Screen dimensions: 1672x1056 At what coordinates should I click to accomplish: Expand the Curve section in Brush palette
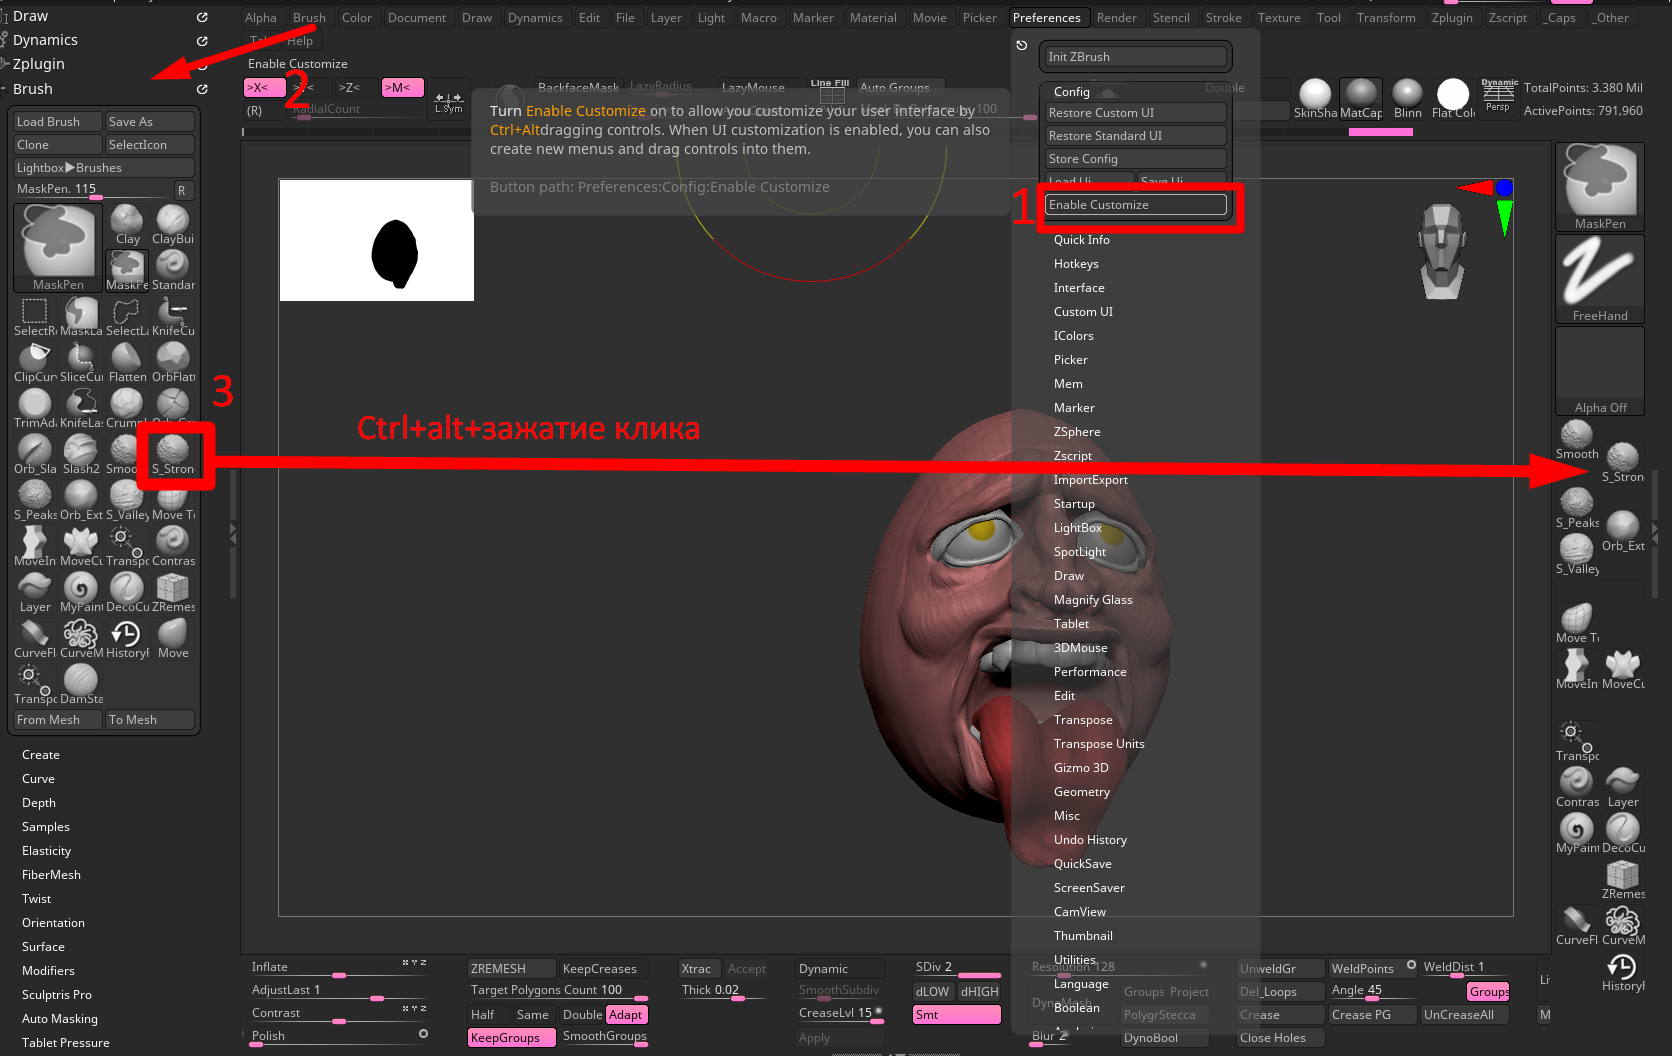click(39, 779)
